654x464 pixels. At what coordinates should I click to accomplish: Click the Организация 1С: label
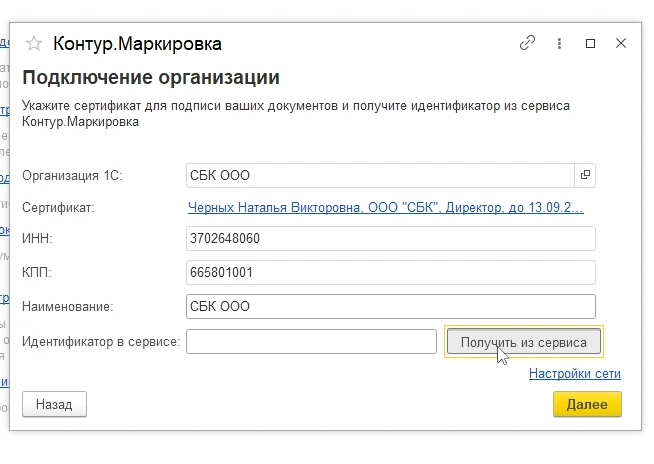(72, 176)
